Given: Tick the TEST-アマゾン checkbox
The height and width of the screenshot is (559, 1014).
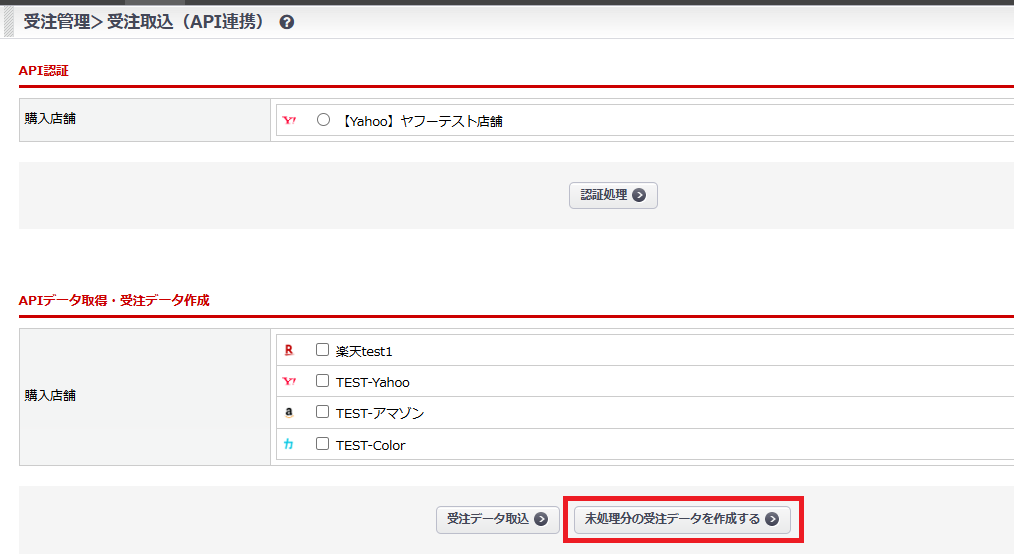Looking at the screenshot, I should [322, 412].
